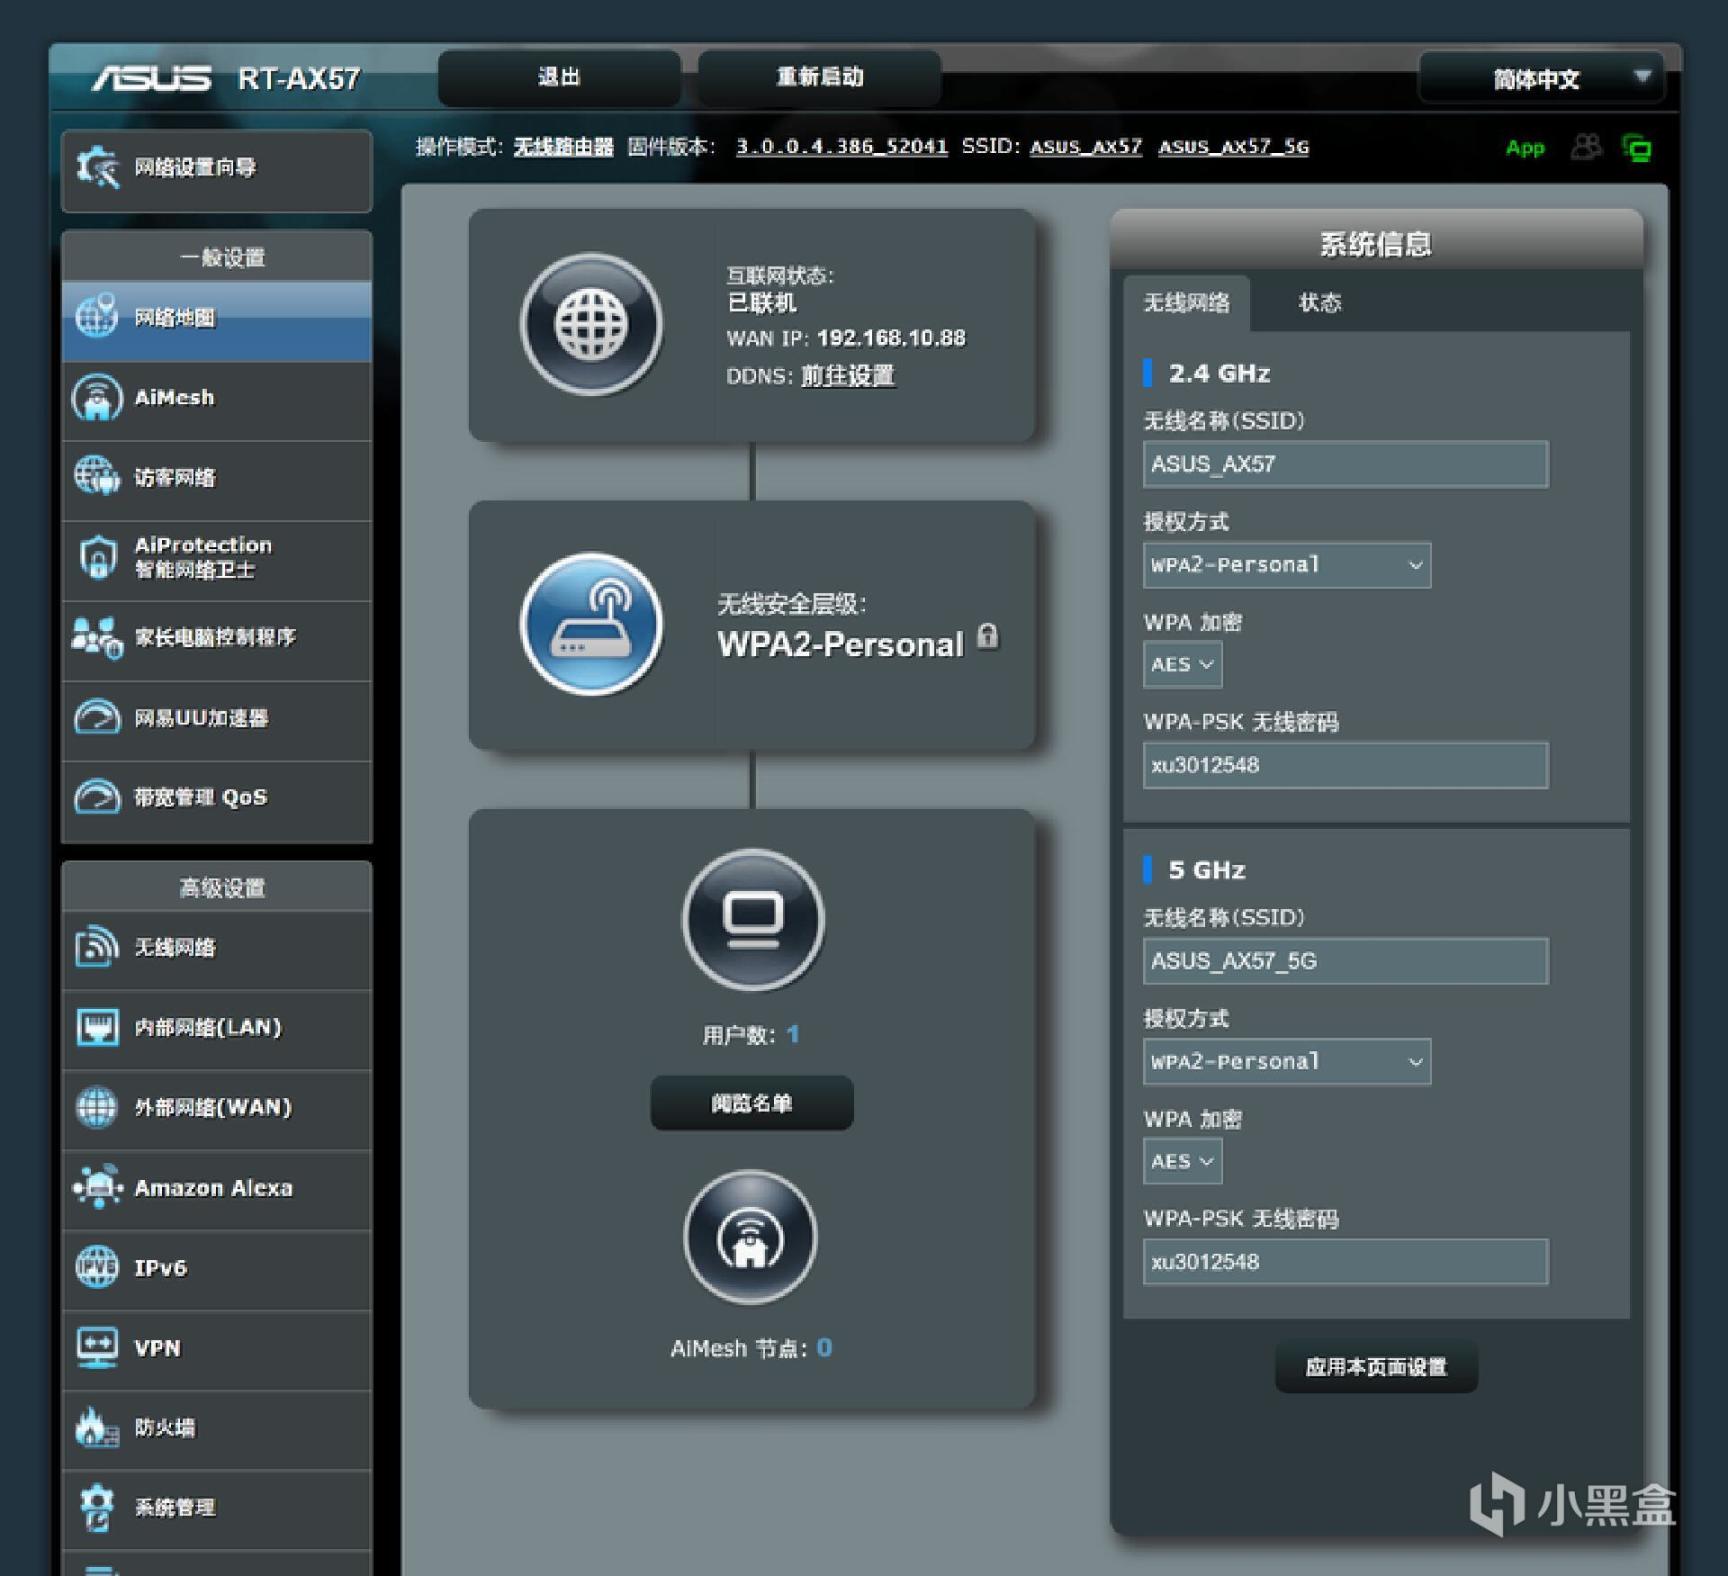Click the LAN (内部网络) icon

pyautogui.click(x=97, y=1027)
